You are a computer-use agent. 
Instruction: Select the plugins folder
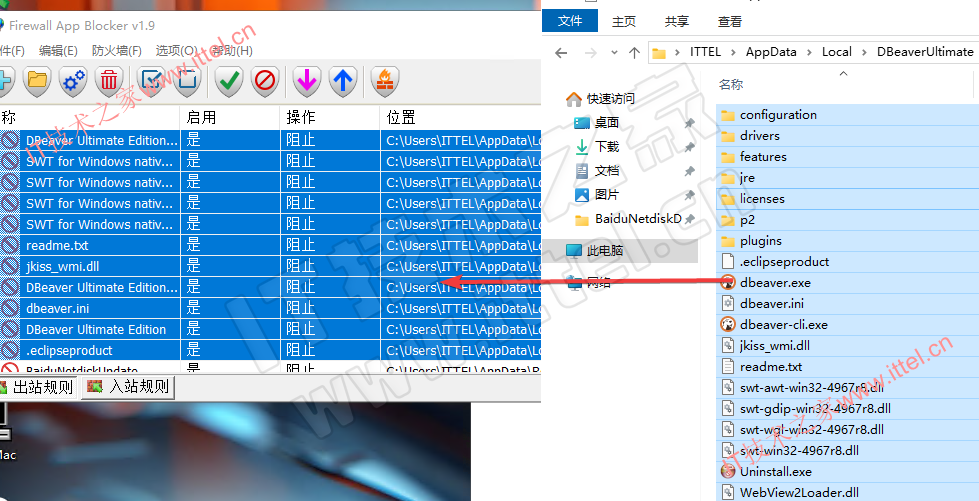pos(760,241)
